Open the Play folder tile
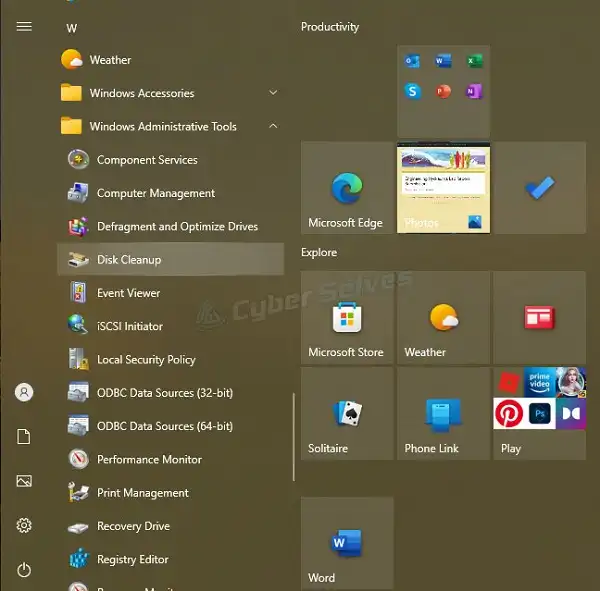This screenshot has width=600, height=591. [540, 414]
